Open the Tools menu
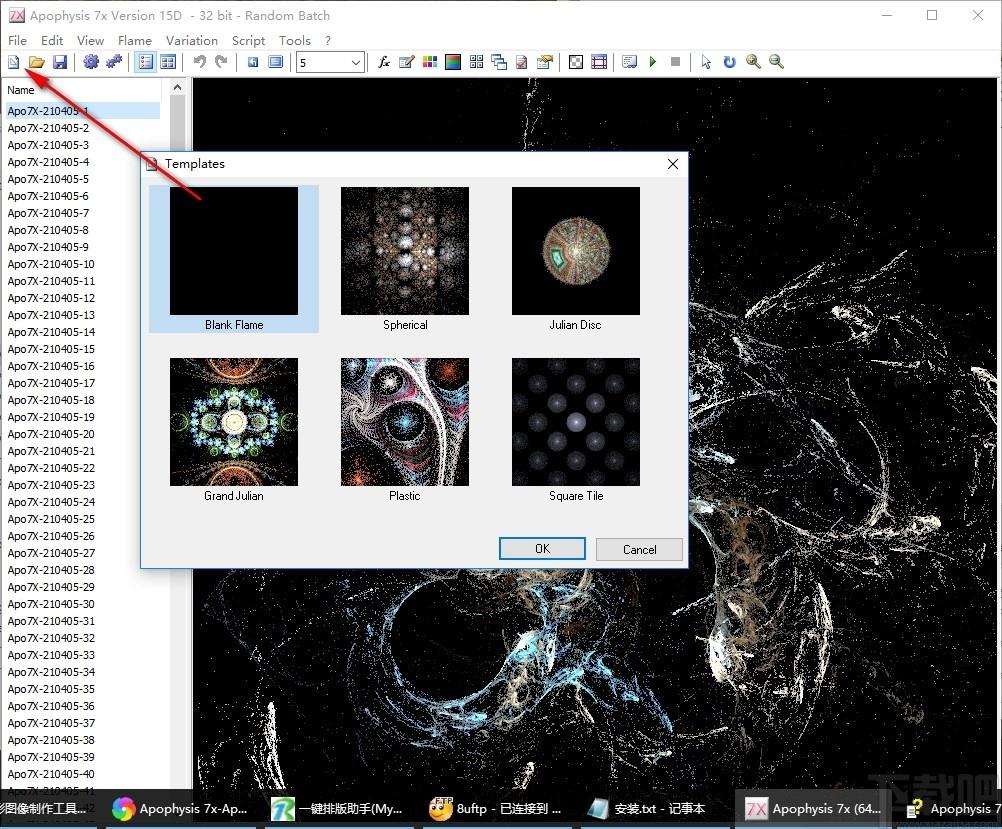1002x829 pixels. [x=295, y=40]
